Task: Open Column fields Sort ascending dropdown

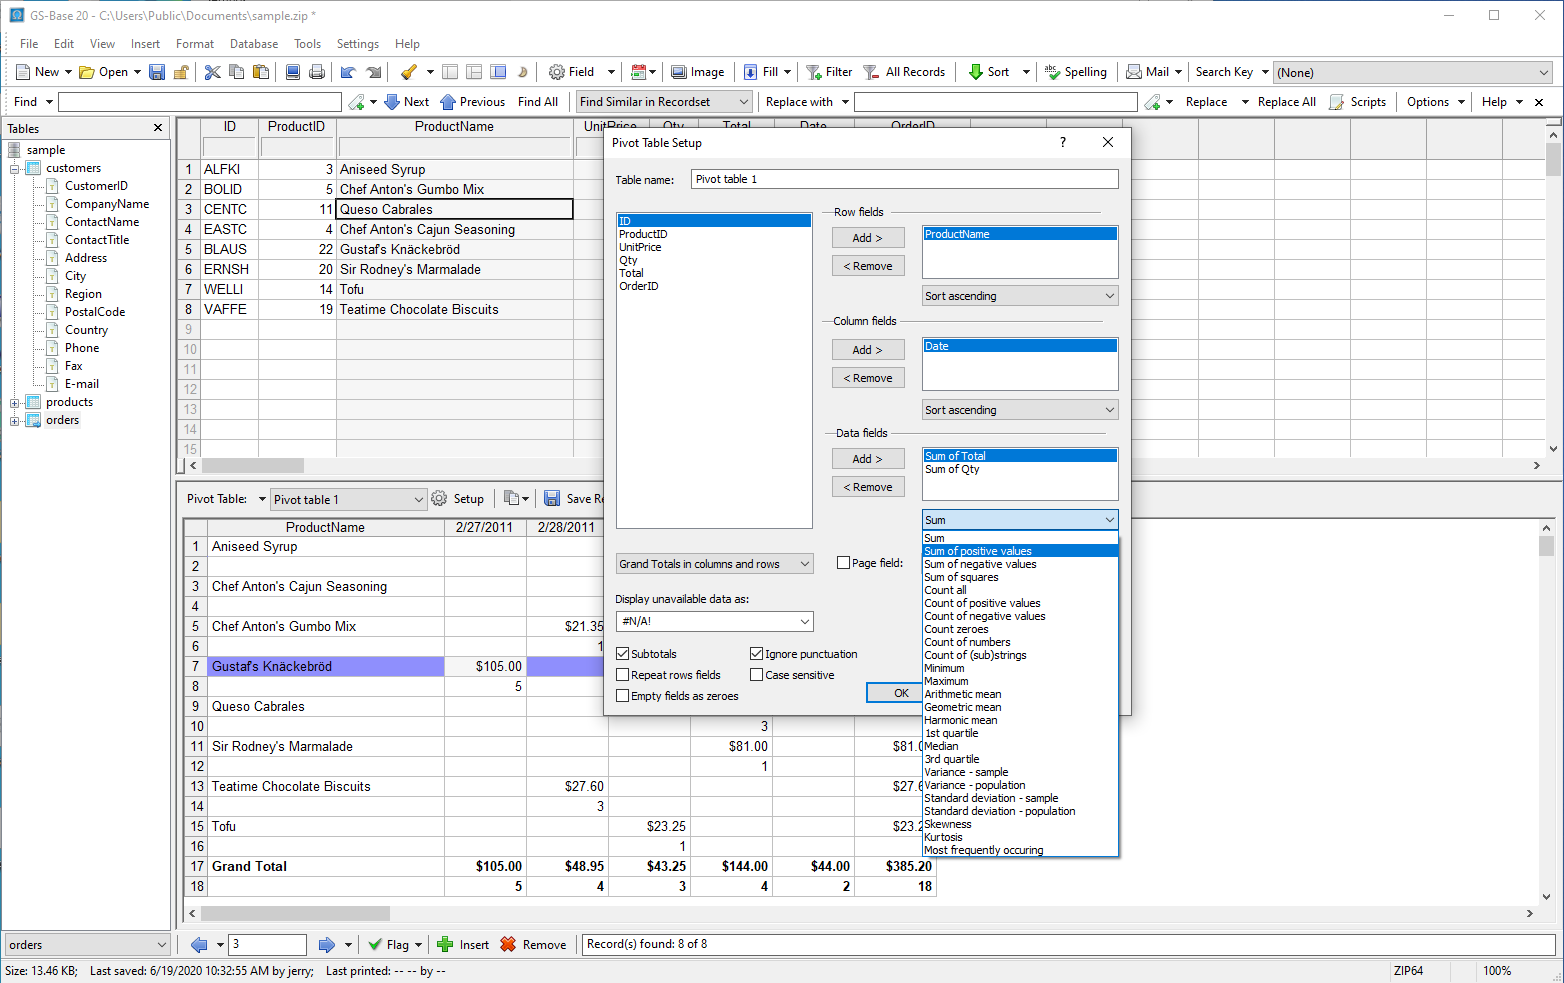Action: pos(1020,410)
